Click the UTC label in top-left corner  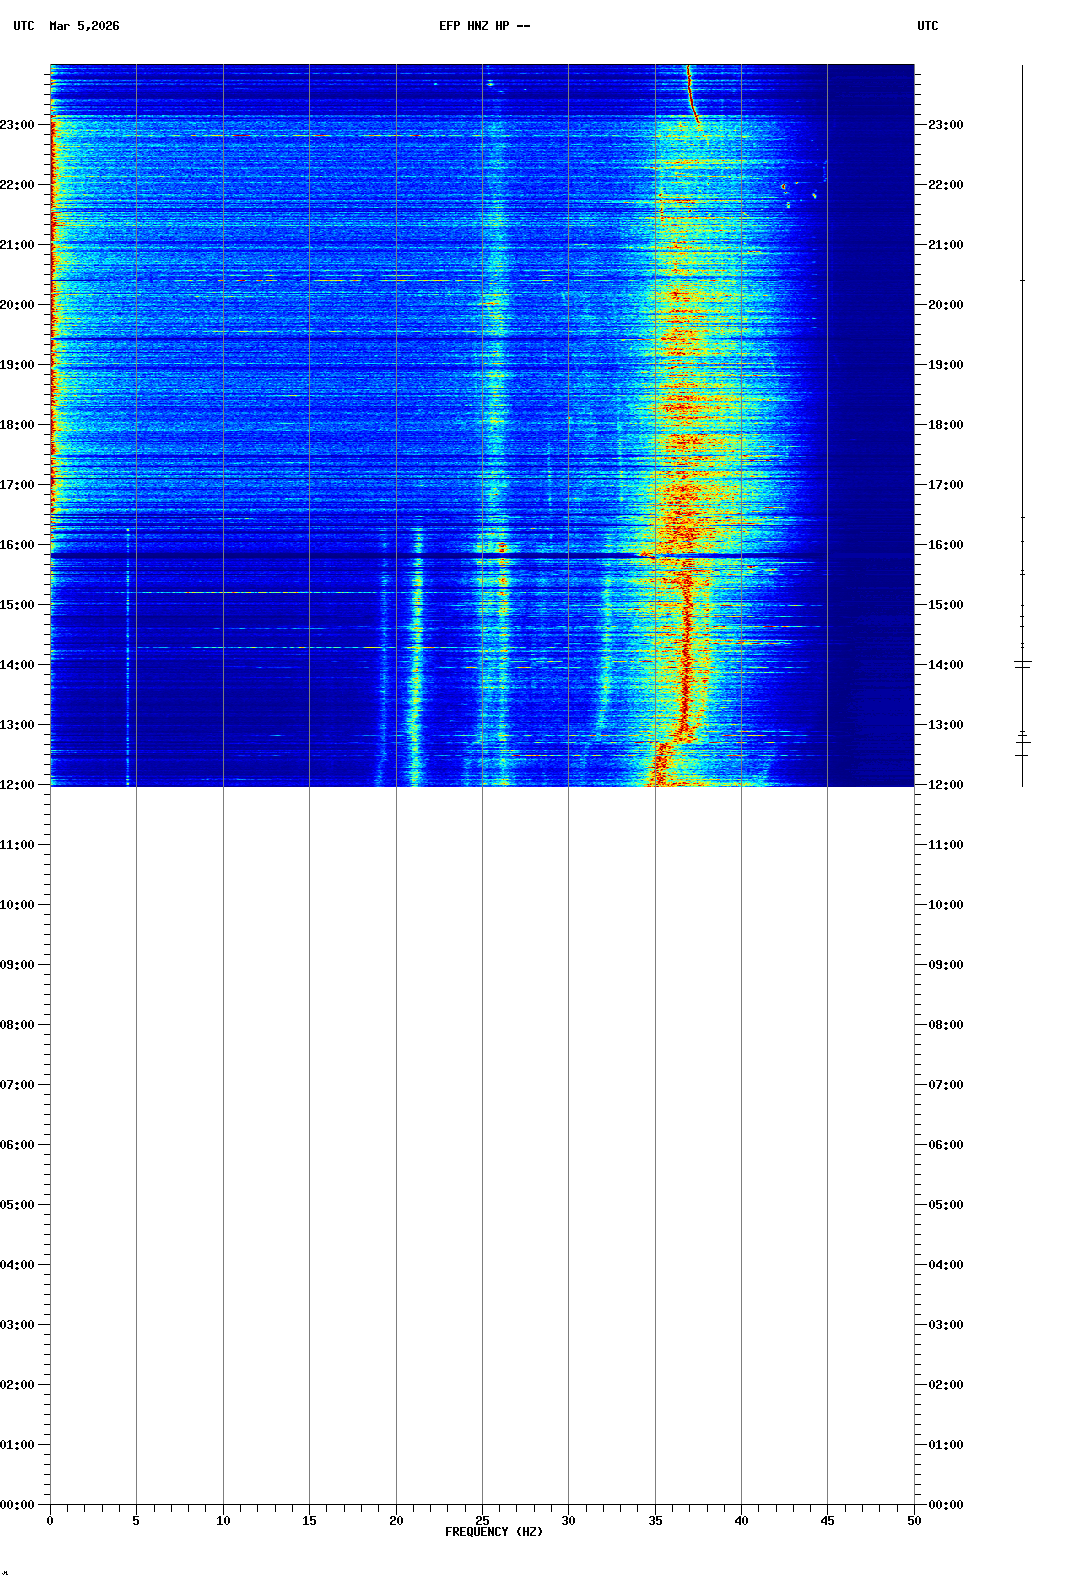24,26
